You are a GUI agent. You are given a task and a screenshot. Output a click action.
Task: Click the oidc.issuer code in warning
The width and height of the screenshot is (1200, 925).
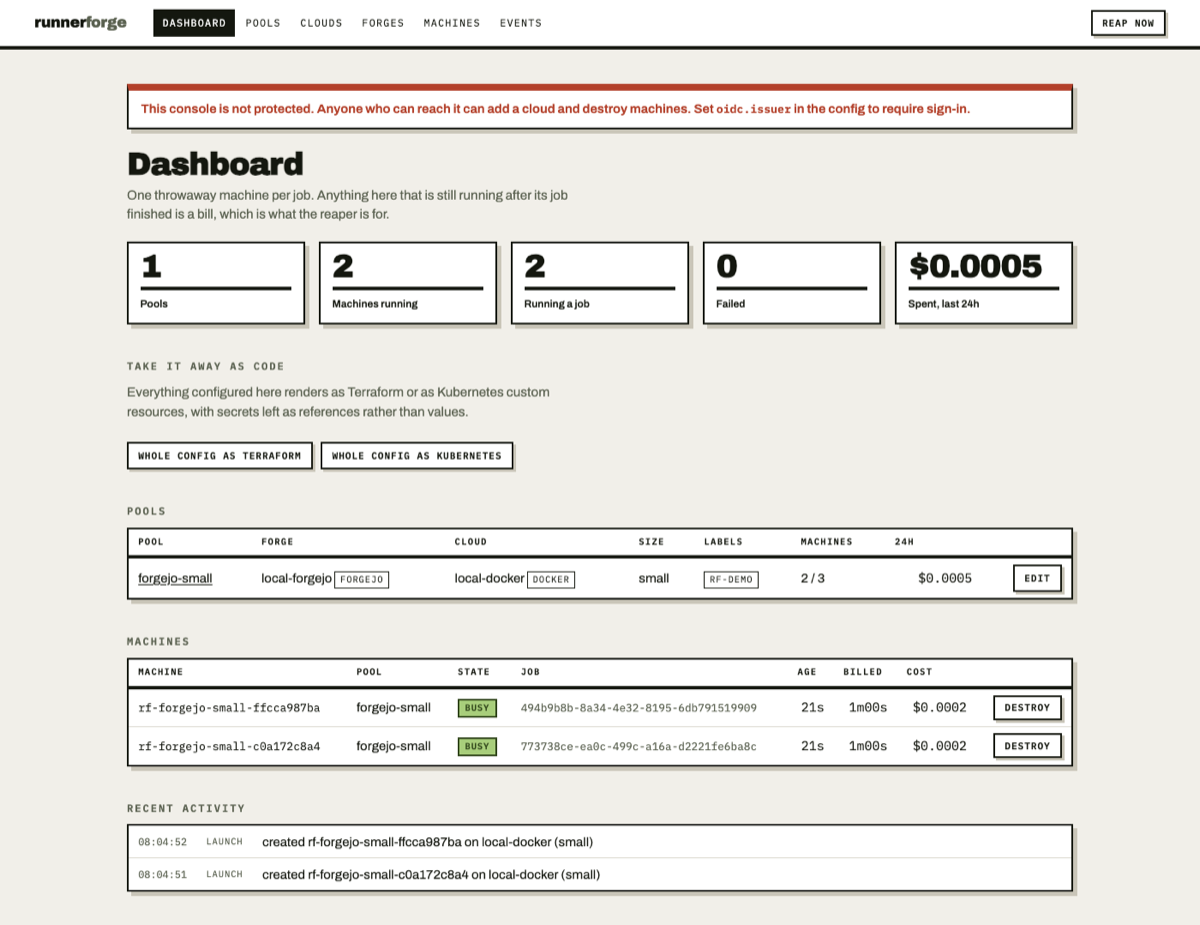pyautogui.click(x=753, y=109)
